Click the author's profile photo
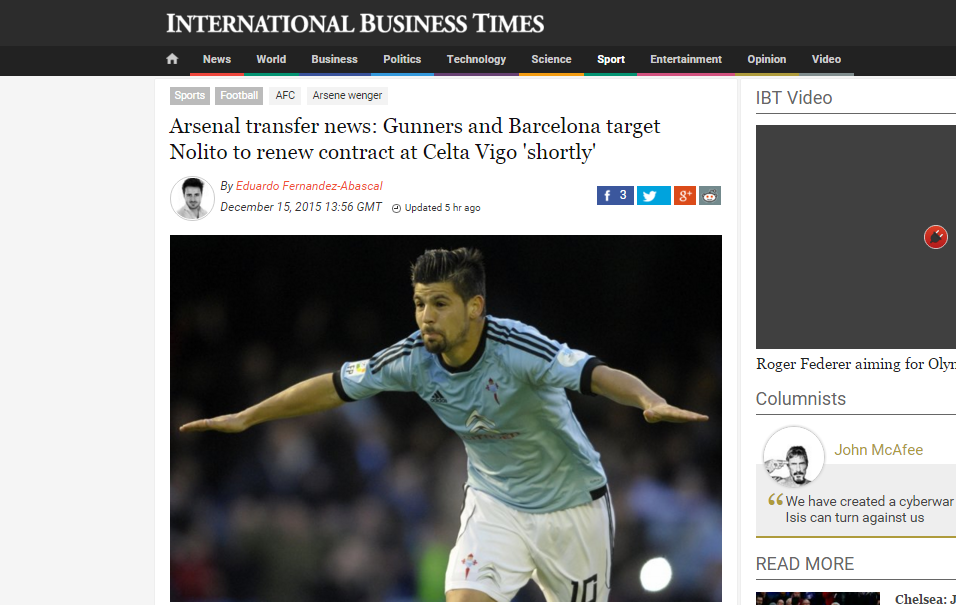Image resolution: width=956 pixels, height=605 pixels. [x=192, y=198]
